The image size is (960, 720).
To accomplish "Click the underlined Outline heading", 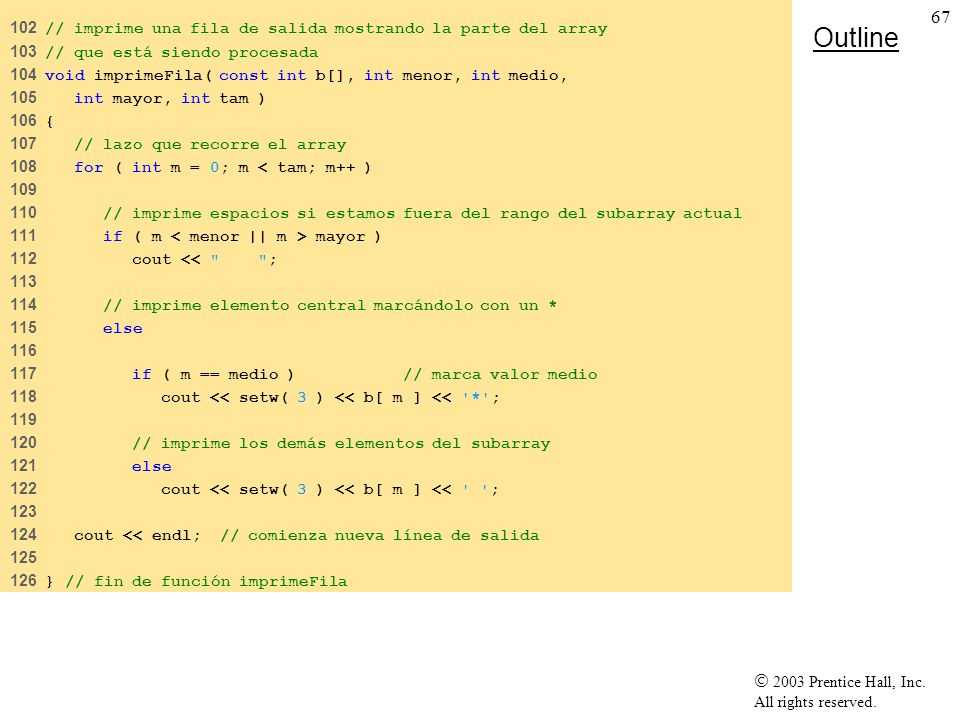I will click(x=855, y=38).
